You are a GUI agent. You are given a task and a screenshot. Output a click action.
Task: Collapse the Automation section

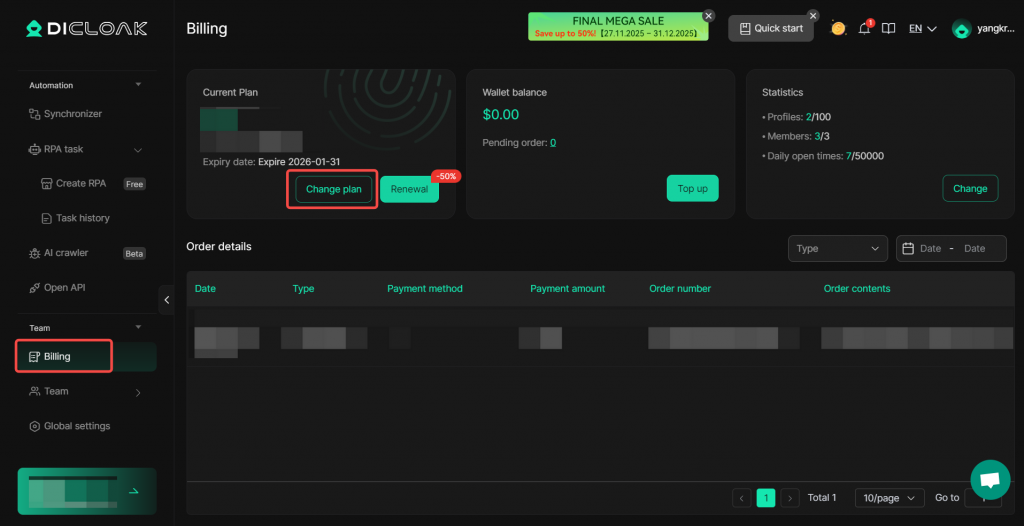138,85
